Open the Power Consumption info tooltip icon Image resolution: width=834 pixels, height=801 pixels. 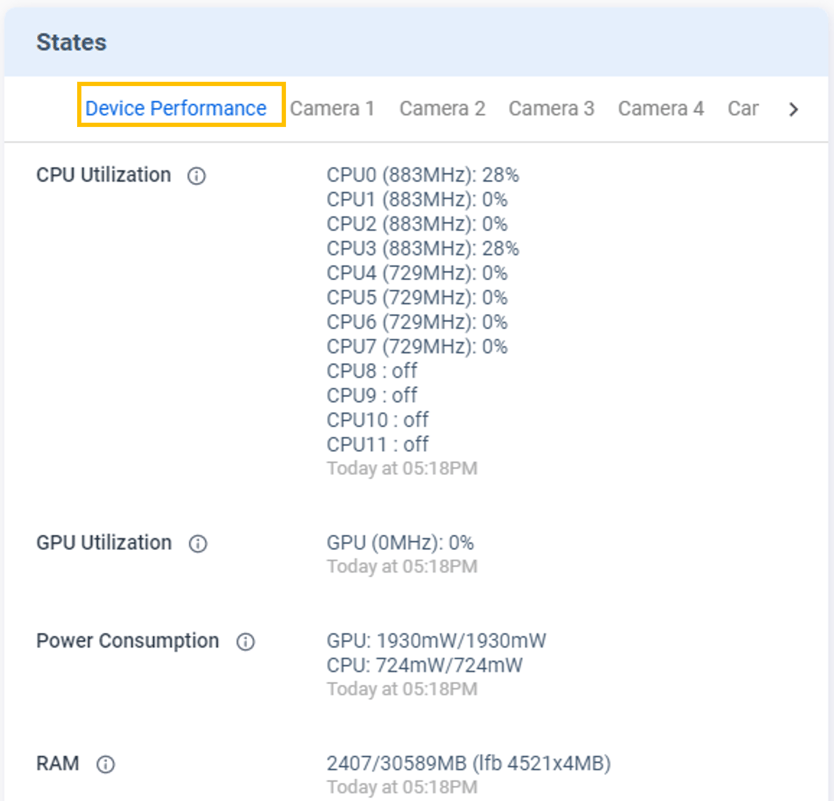[245, 642]
